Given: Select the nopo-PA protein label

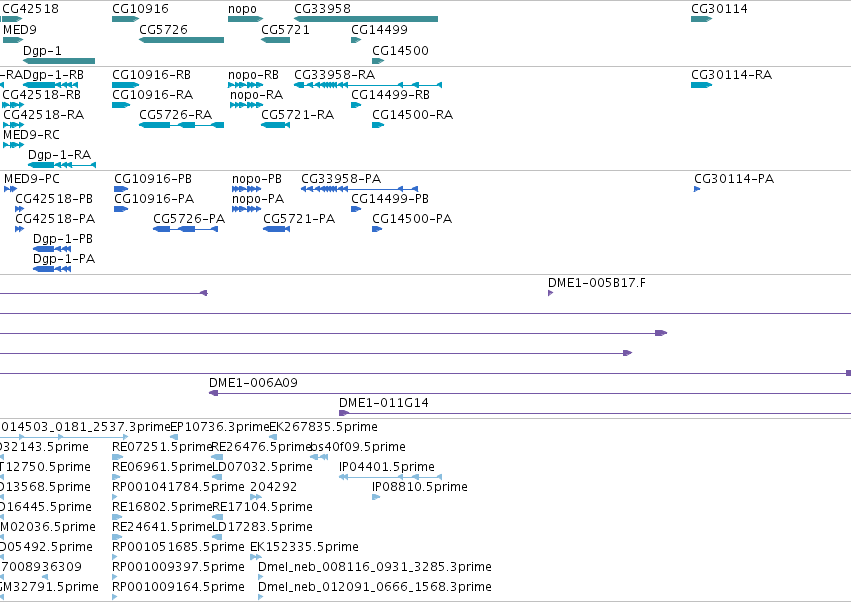Looking at the screenshot, I should coord(258,199).
